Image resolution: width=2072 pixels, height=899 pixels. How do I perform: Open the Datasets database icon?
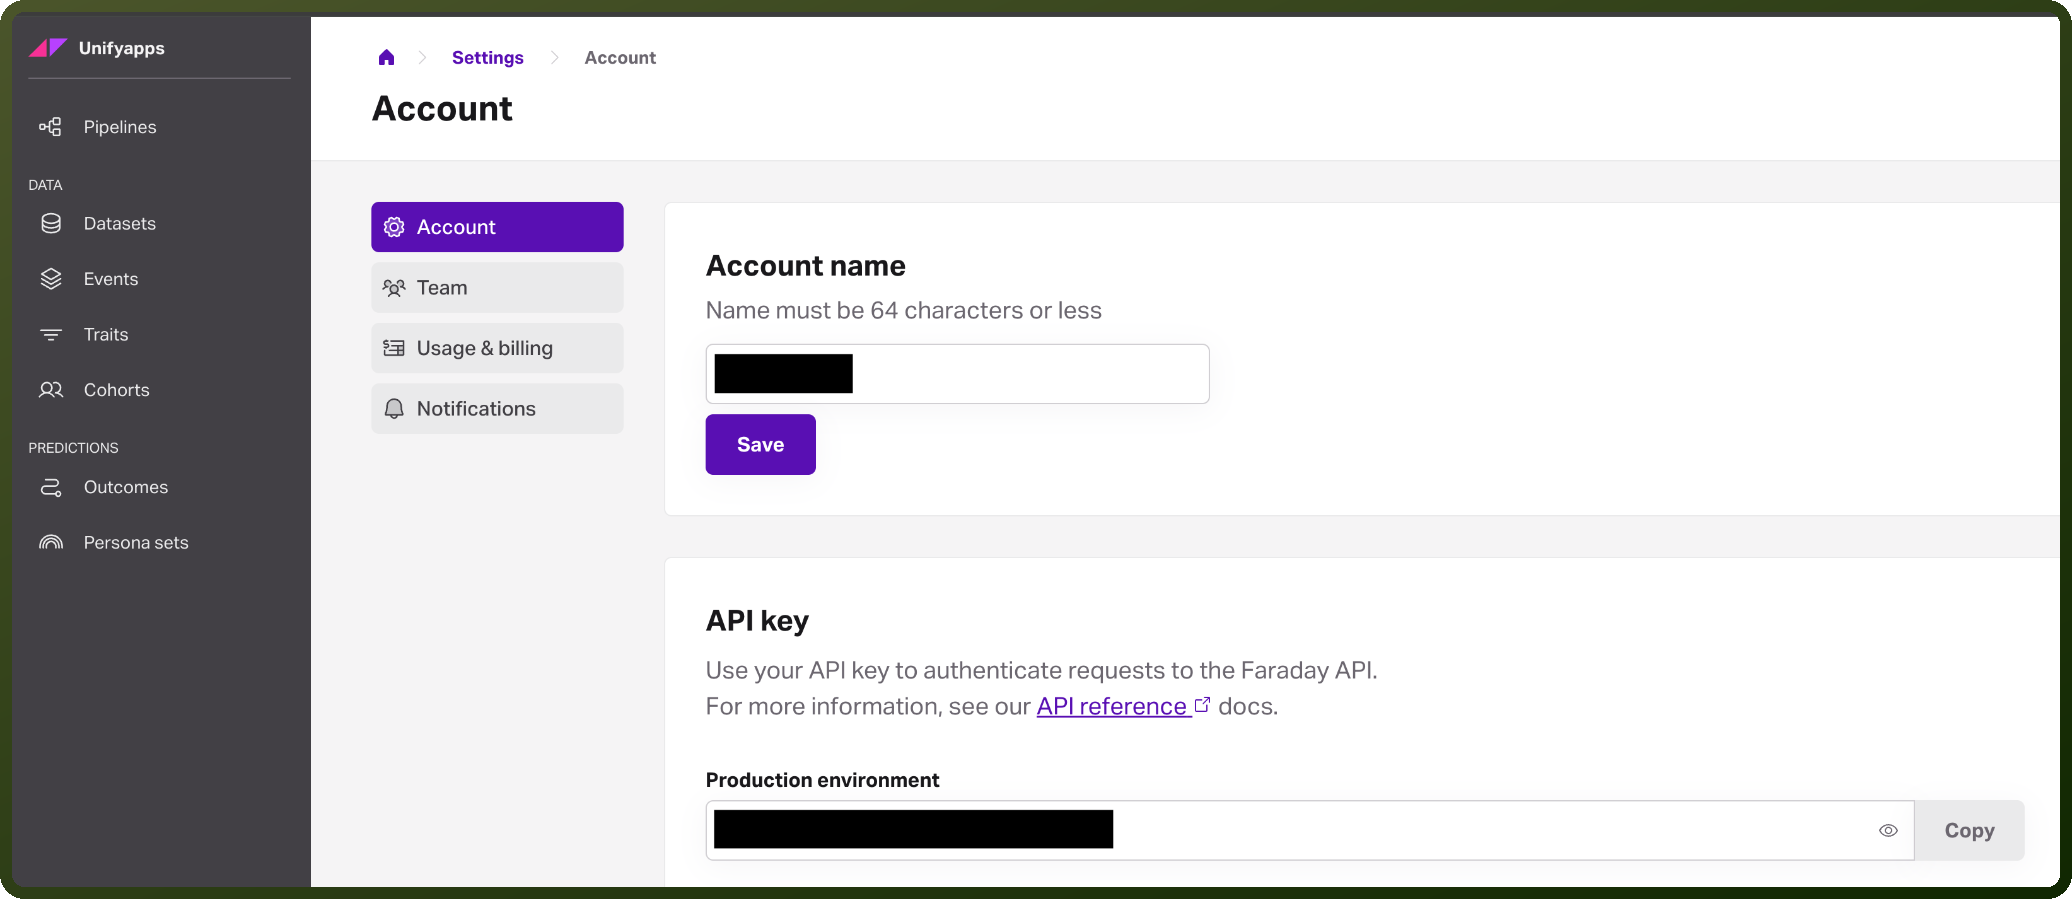point(51,223)
